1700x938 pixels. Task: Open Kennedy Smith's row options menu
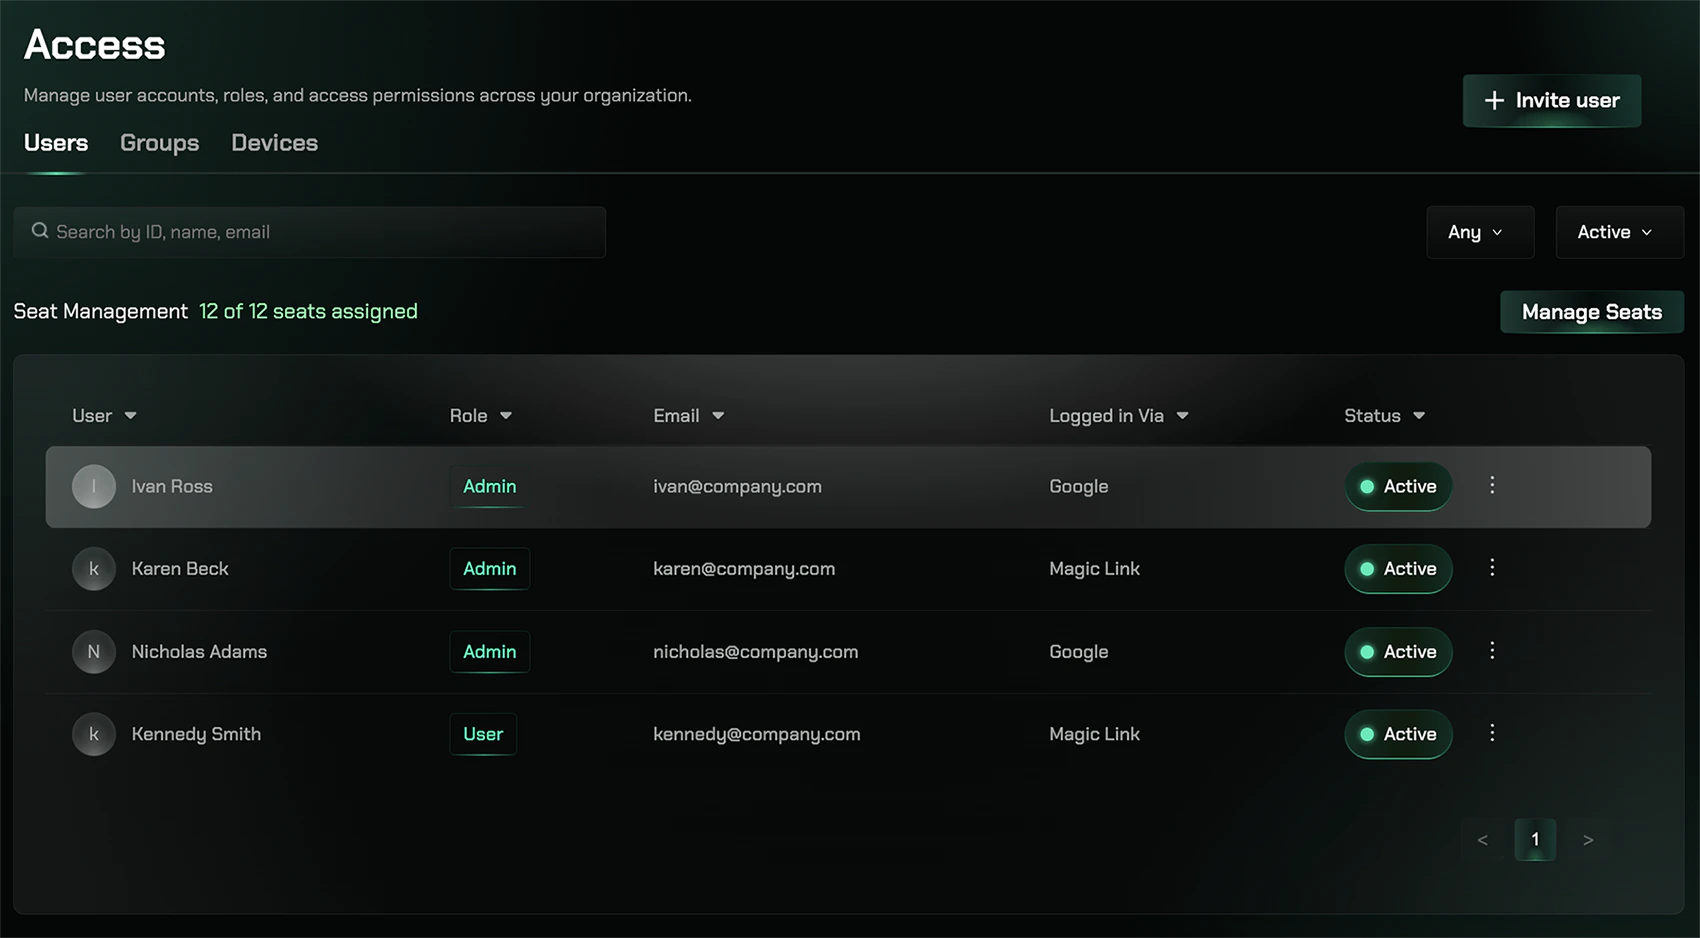pos(1492,733)
